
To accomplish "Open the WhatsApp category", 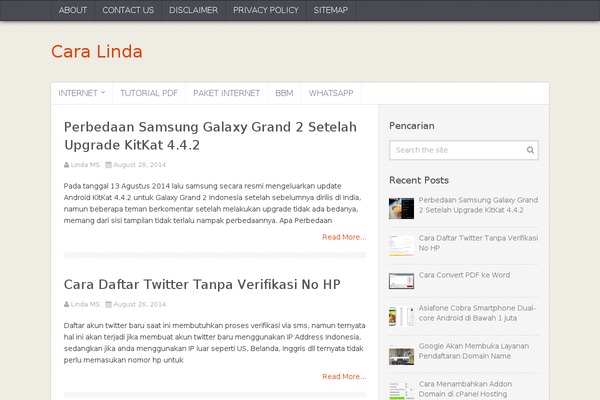I will pyautogui.click(x=331, y=93).
